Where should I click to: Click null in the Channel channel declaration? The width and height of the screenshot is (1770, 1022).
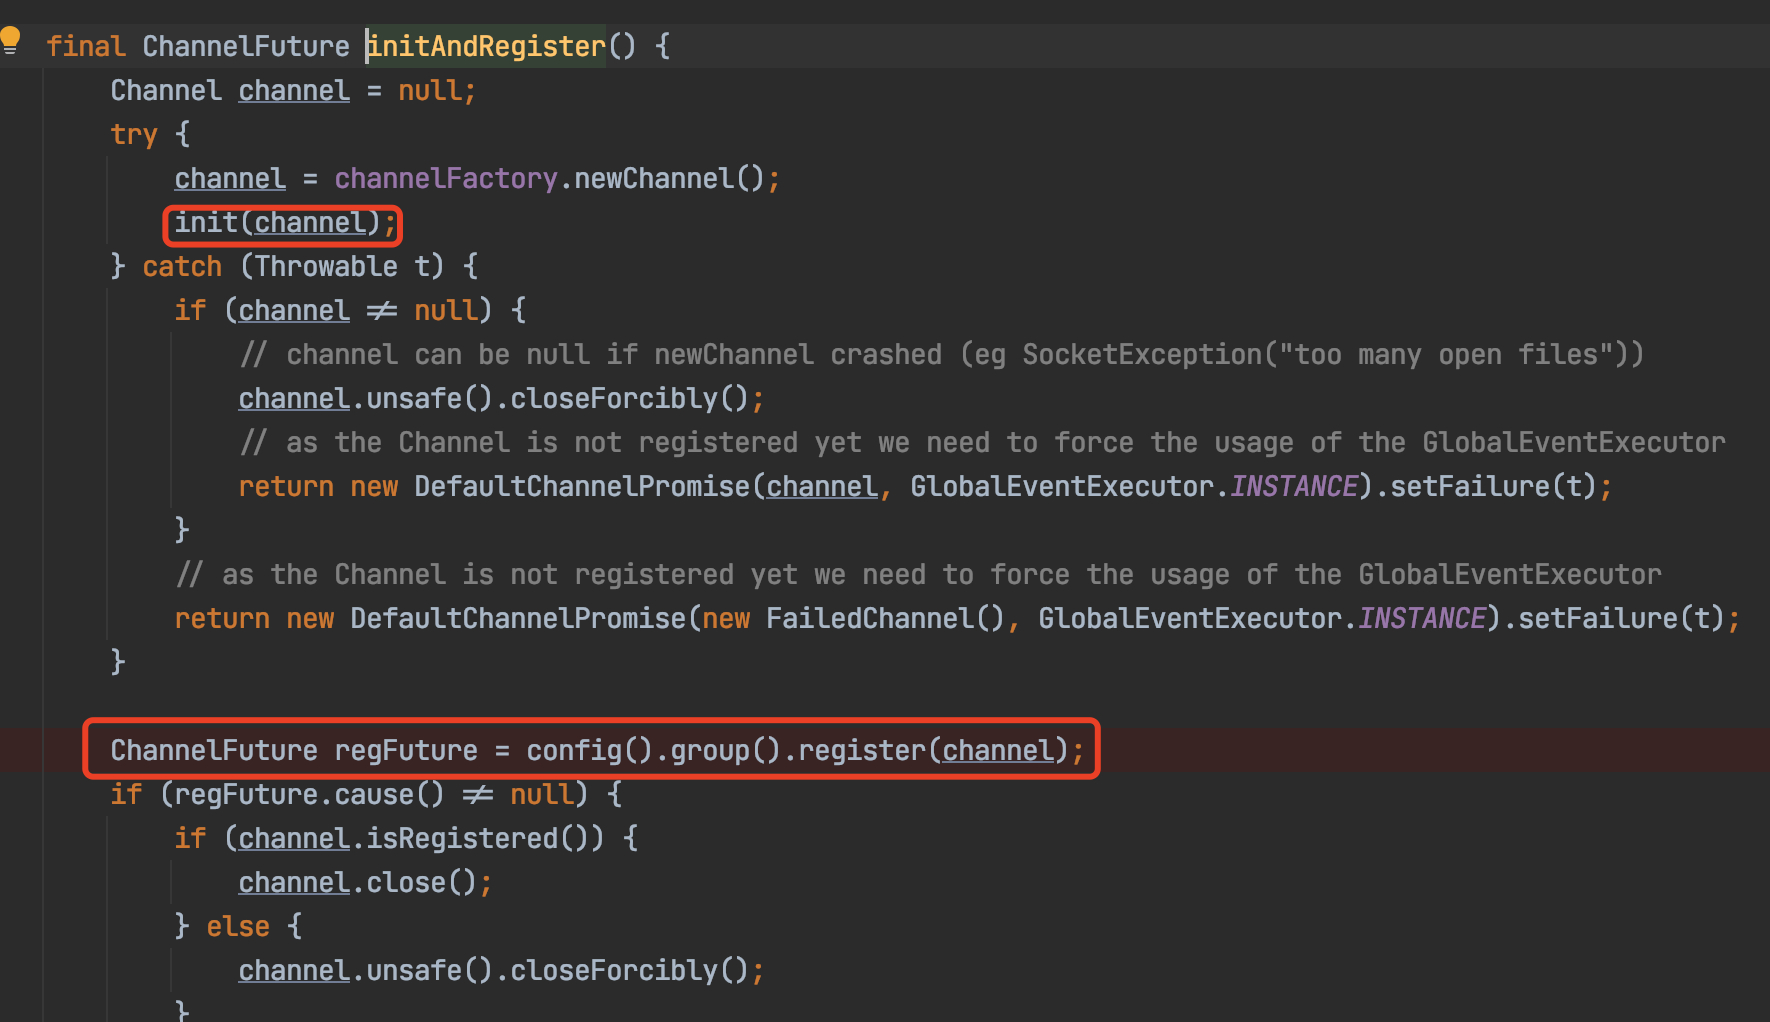[x=430, y=90]
